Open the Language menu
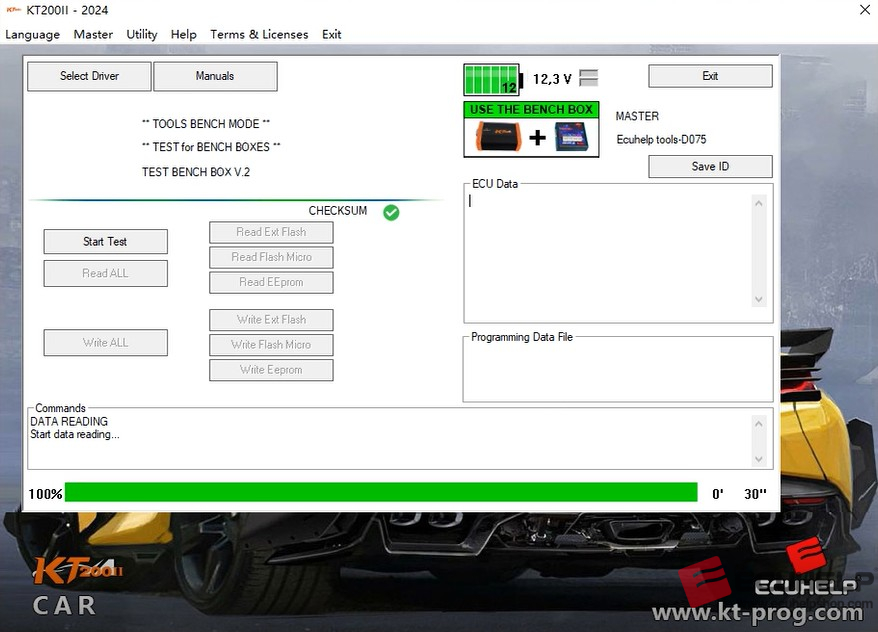 pos(32,34)
